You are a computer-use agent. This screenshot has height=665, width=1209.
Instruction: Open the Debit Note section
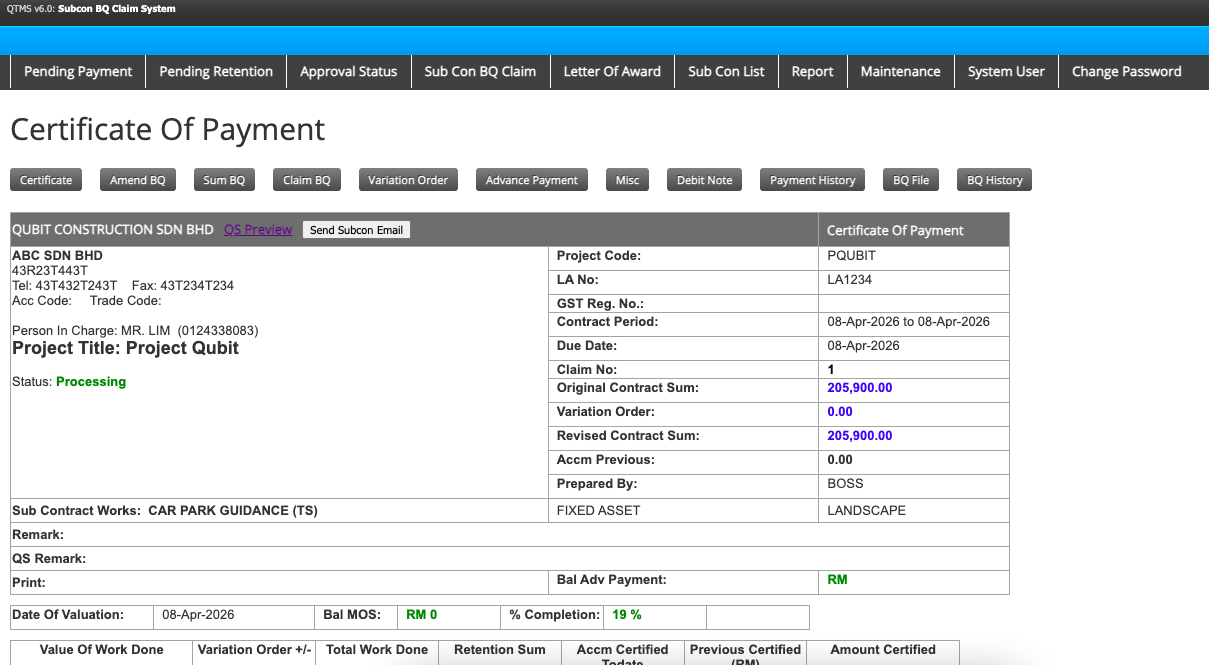pyautogui.click(x=705, y=180)
